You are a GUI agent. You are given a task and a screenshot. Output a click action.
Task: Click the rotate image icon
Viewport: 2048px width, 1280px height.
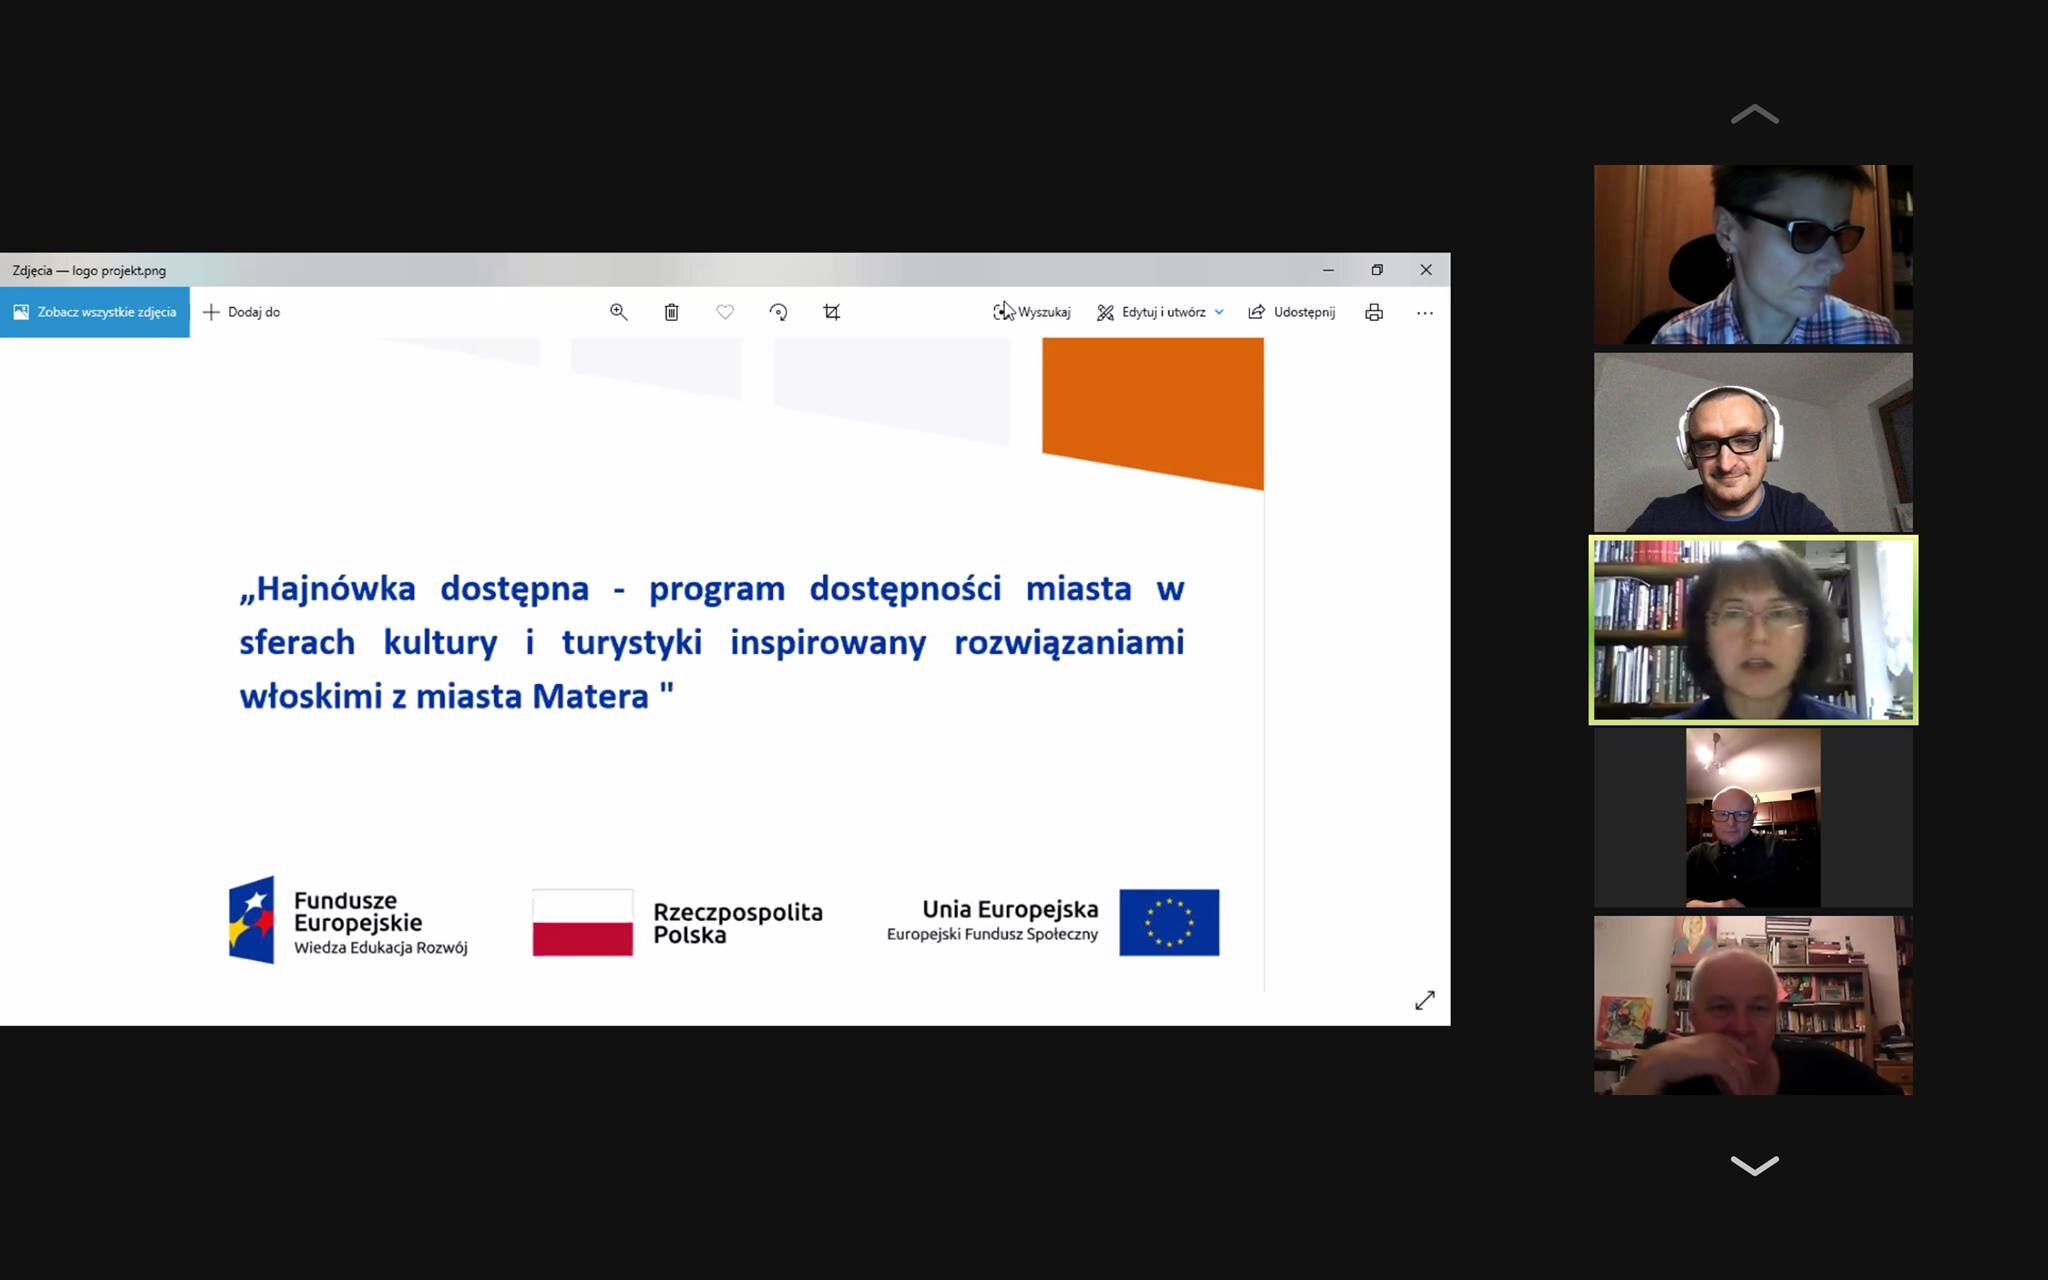tap(778, 312)
